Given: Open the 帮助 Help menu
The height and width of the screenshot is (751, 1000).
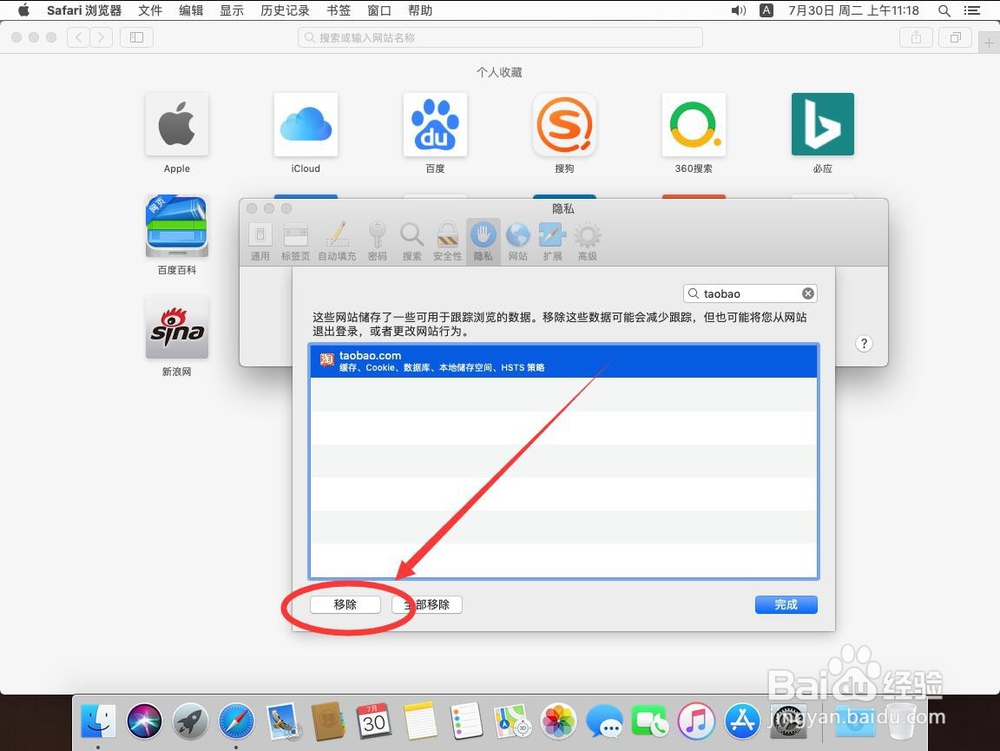Looking at the screenshot, I should (420, 10).
